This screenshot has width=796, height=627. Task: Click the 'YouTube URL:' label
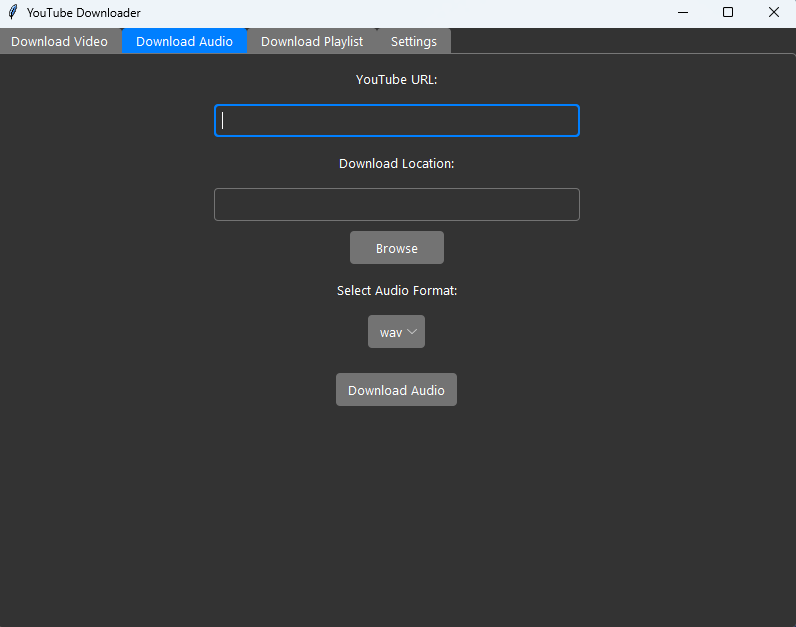pyautogui.click(x=396, y=80)
